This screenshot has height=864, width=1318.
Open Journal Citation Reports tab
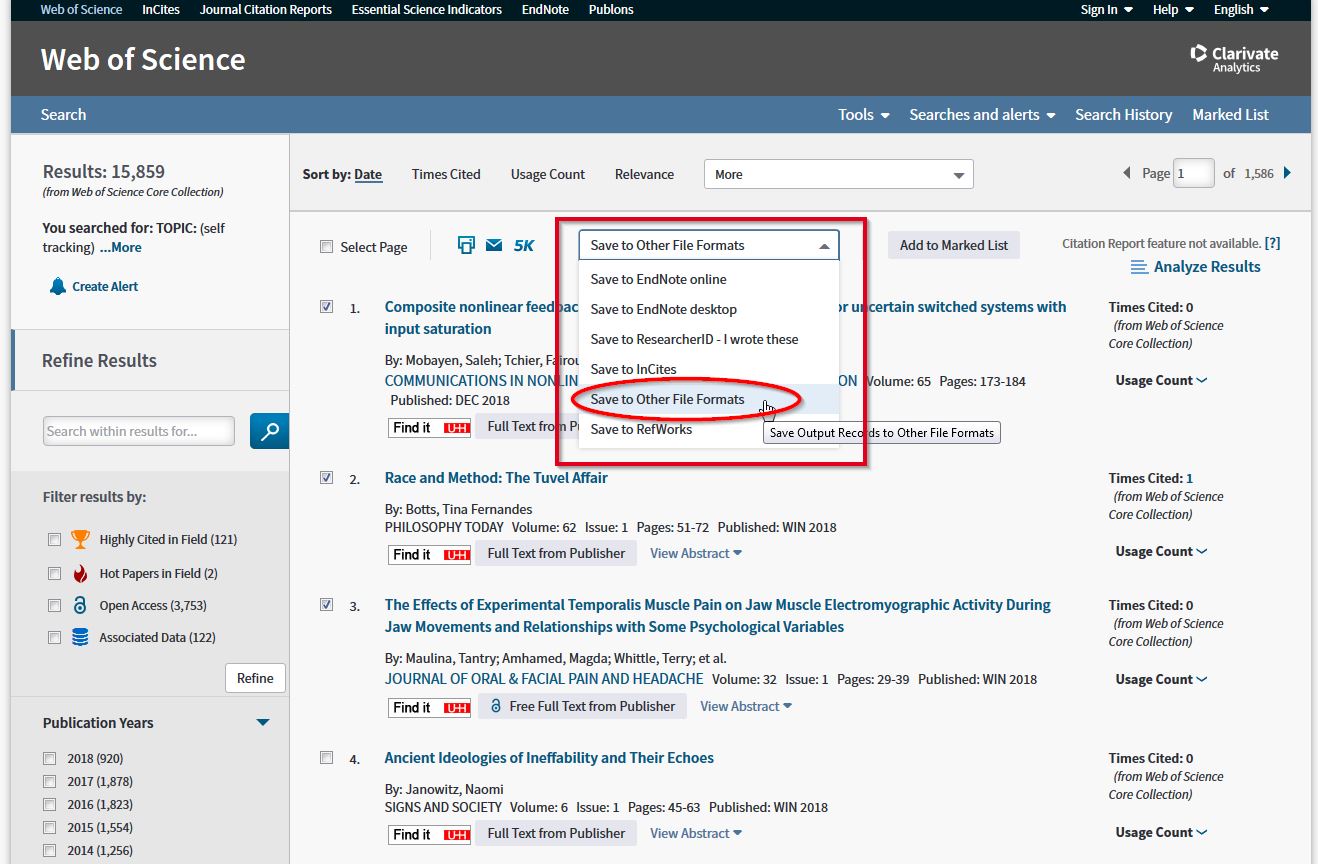tap(265, 9)
